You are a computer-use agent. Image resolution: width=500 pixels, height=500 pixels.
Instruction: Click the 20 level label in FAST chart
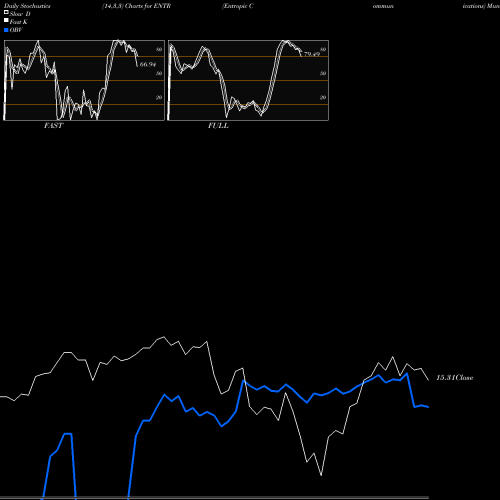point(159,97)
